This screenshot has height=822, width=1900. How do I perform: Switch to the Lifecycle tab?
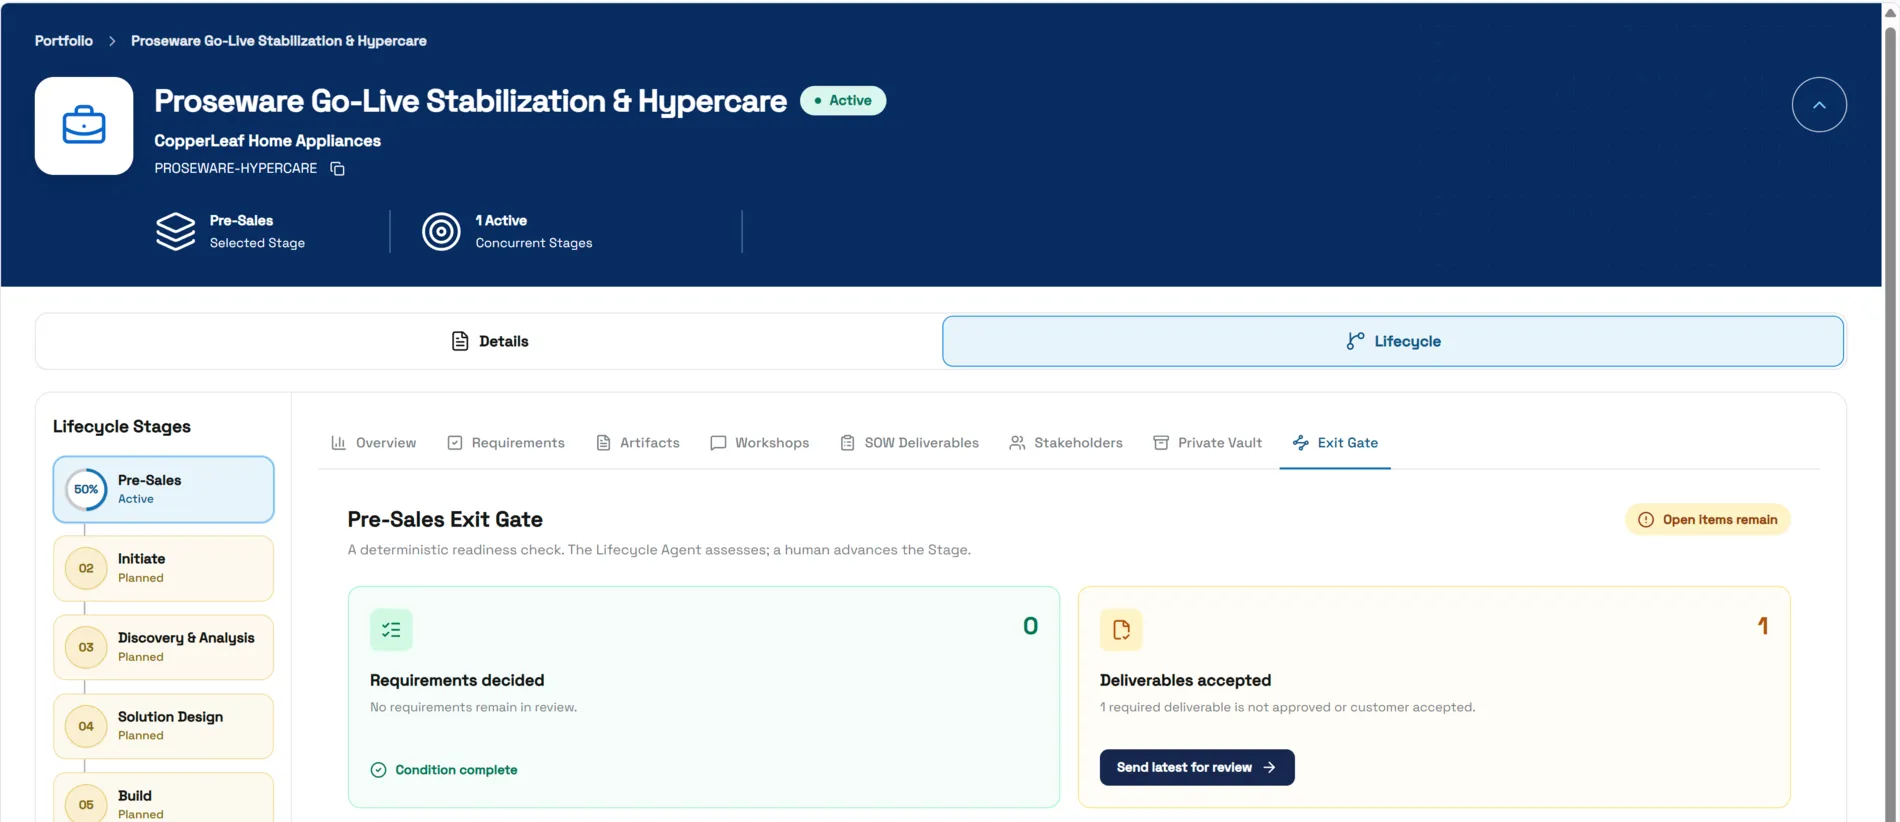[1393, 341]
